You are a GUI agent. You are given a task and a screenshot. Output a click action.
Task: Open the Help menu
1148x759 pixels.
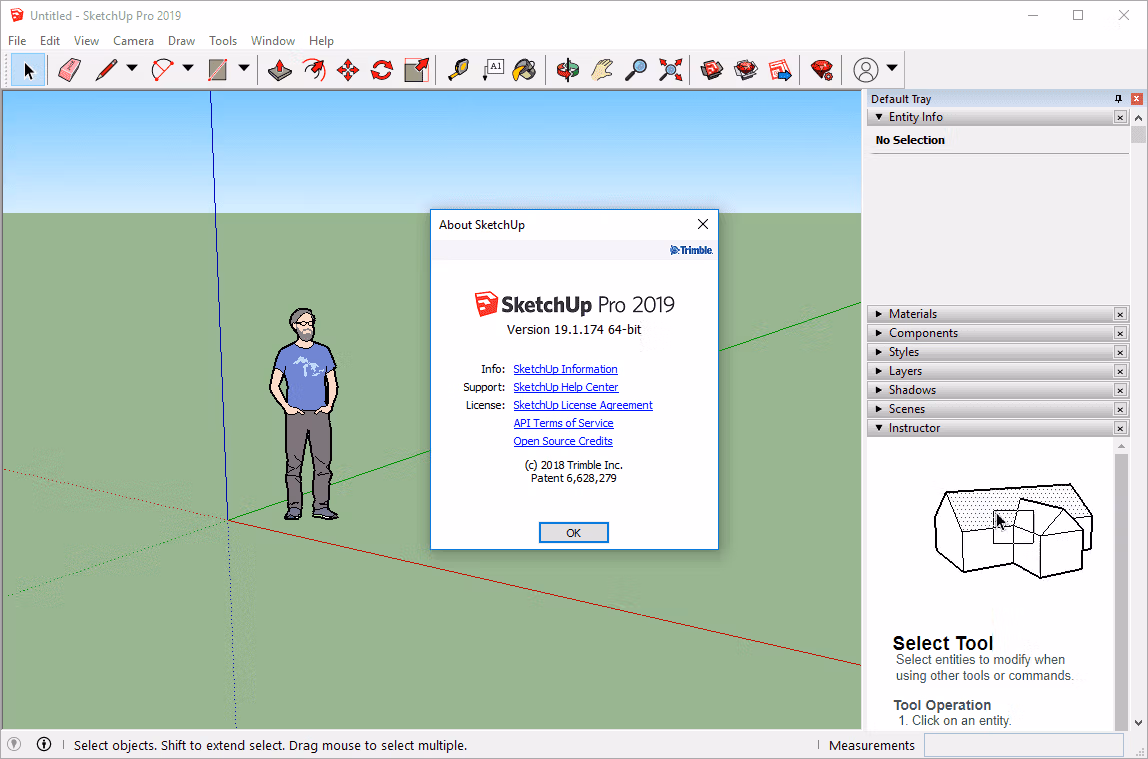click(321, 41)
